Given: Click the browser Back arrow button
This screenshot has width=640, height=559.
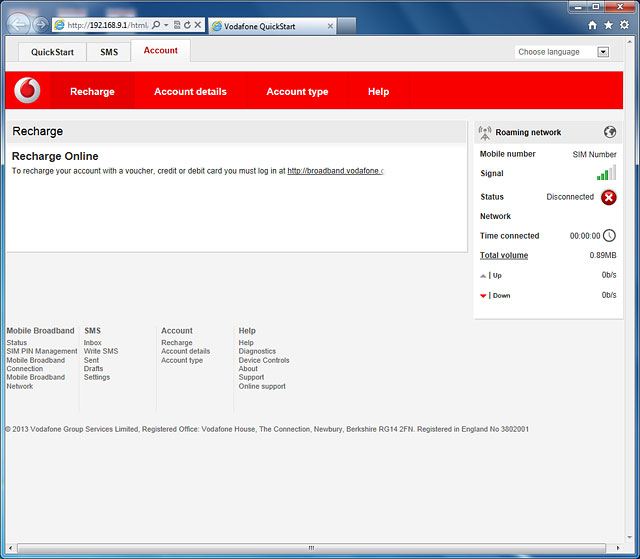Looking at the screenshot, I should (18, 25).
